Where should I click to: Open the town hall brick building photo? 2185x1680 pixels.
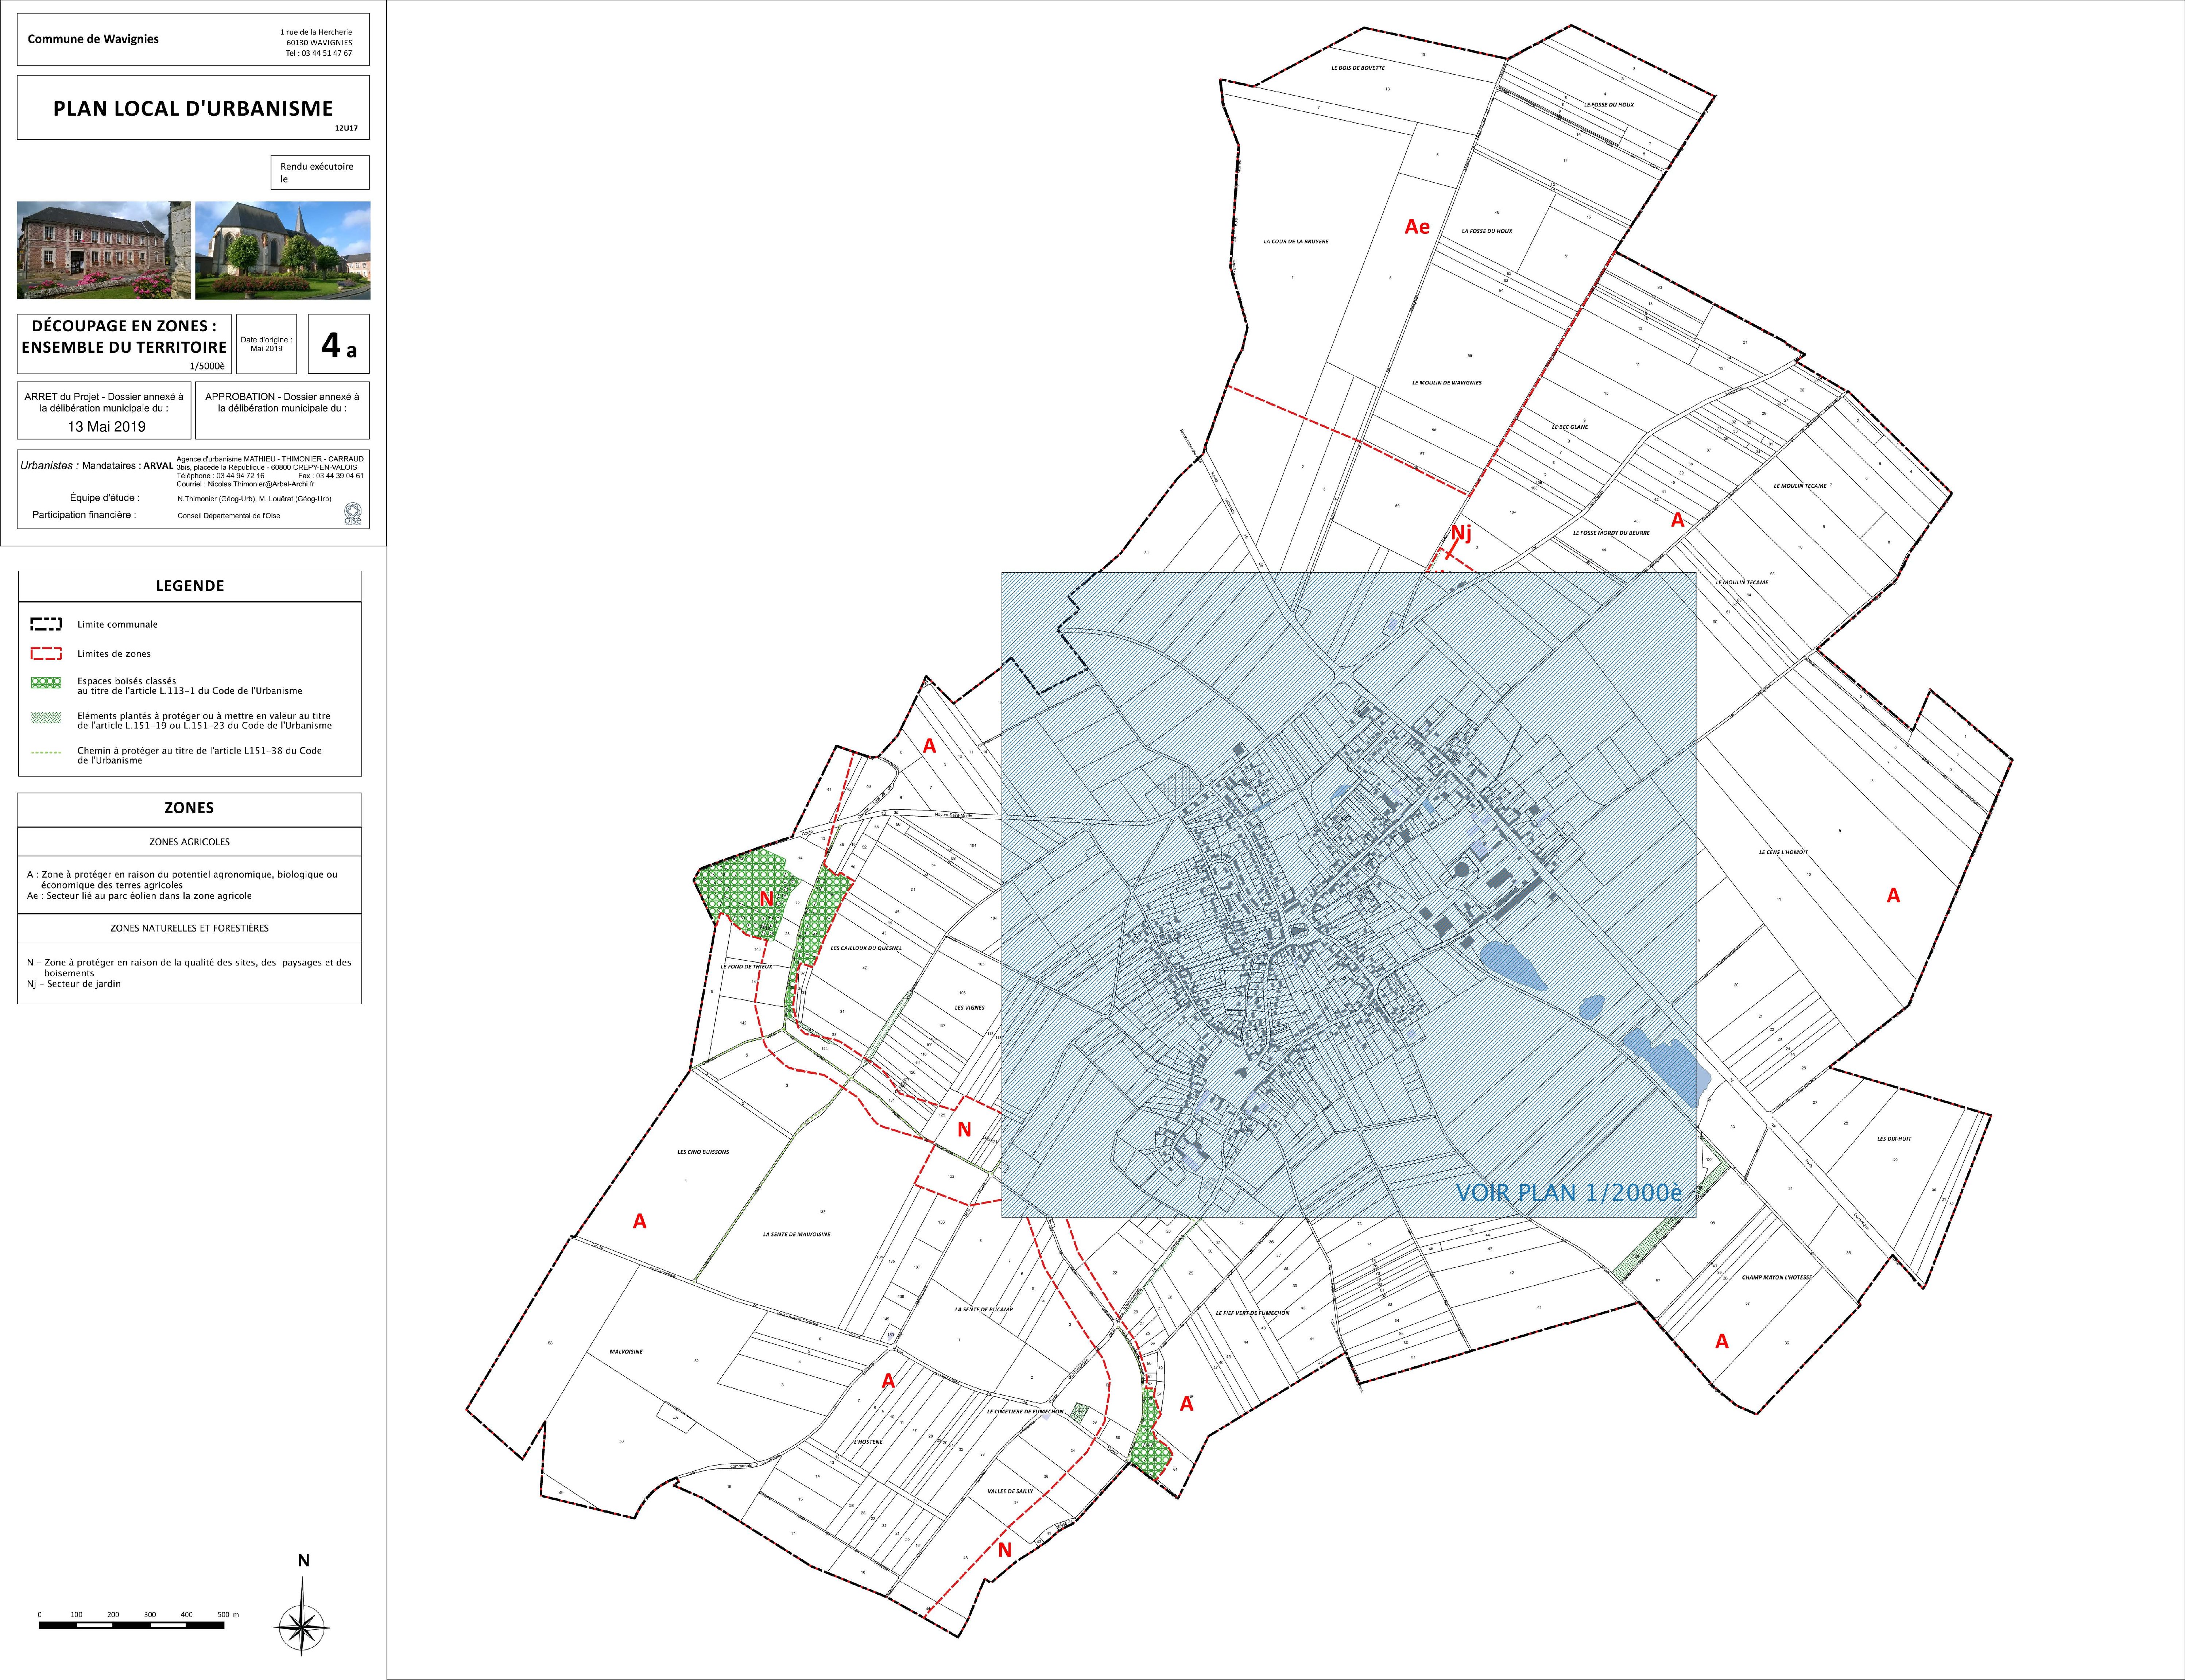tap(104, 250)
